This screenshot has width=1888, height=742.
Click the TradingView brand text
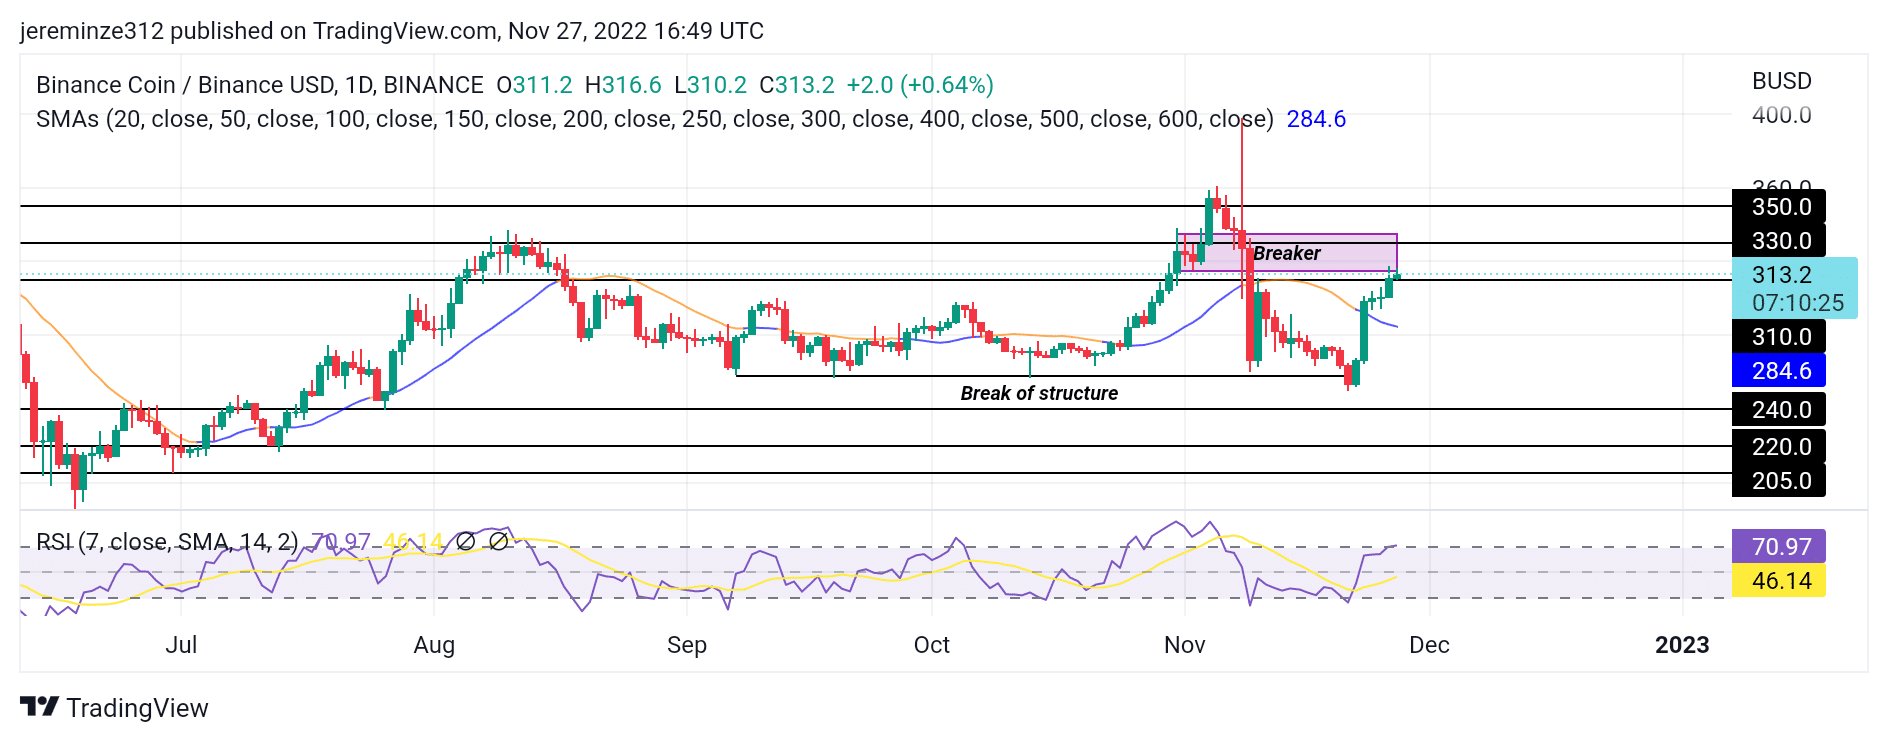138,708
